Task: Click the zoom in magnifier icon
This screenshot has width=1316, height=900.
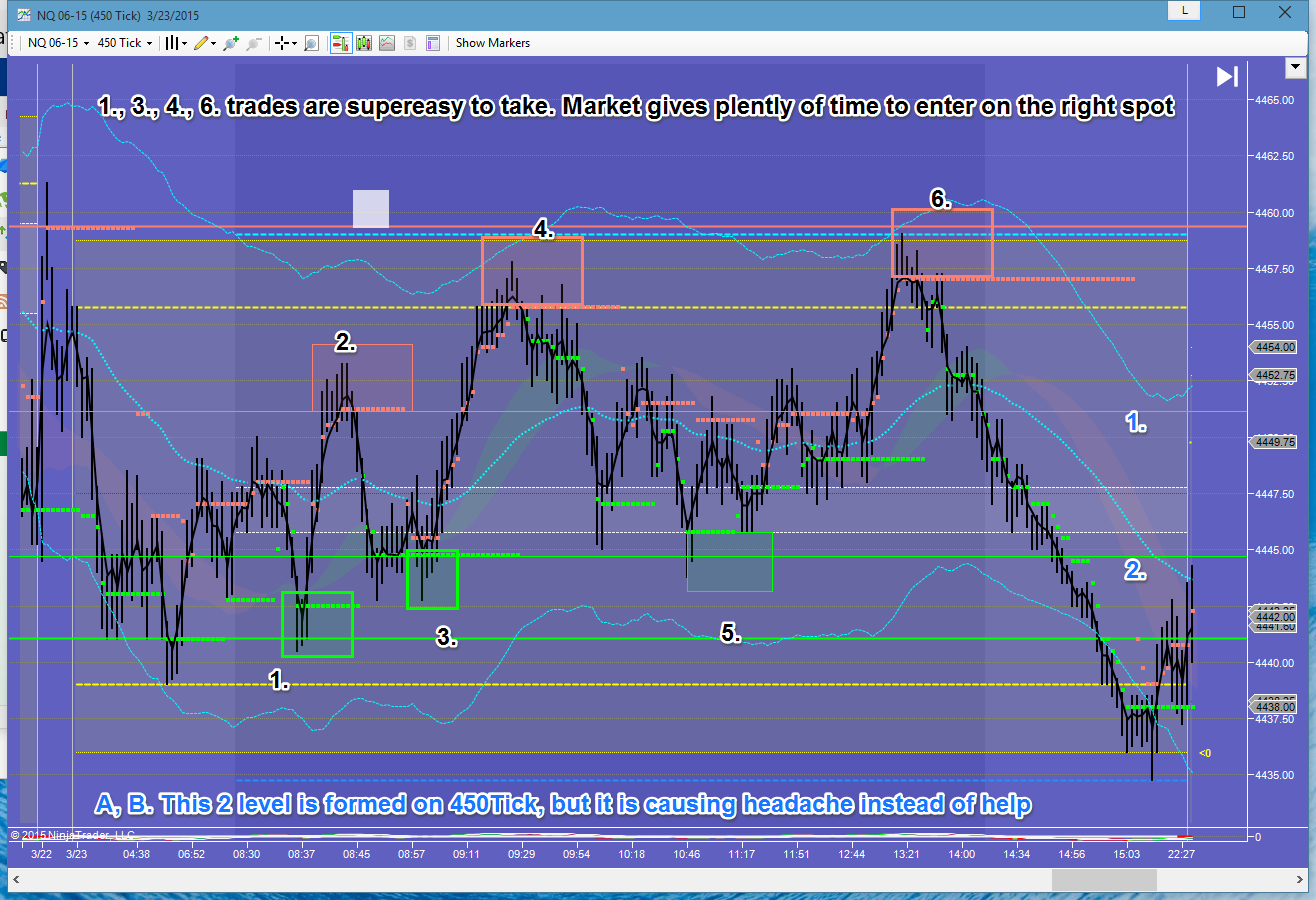Action: click(x=232, y=43)
